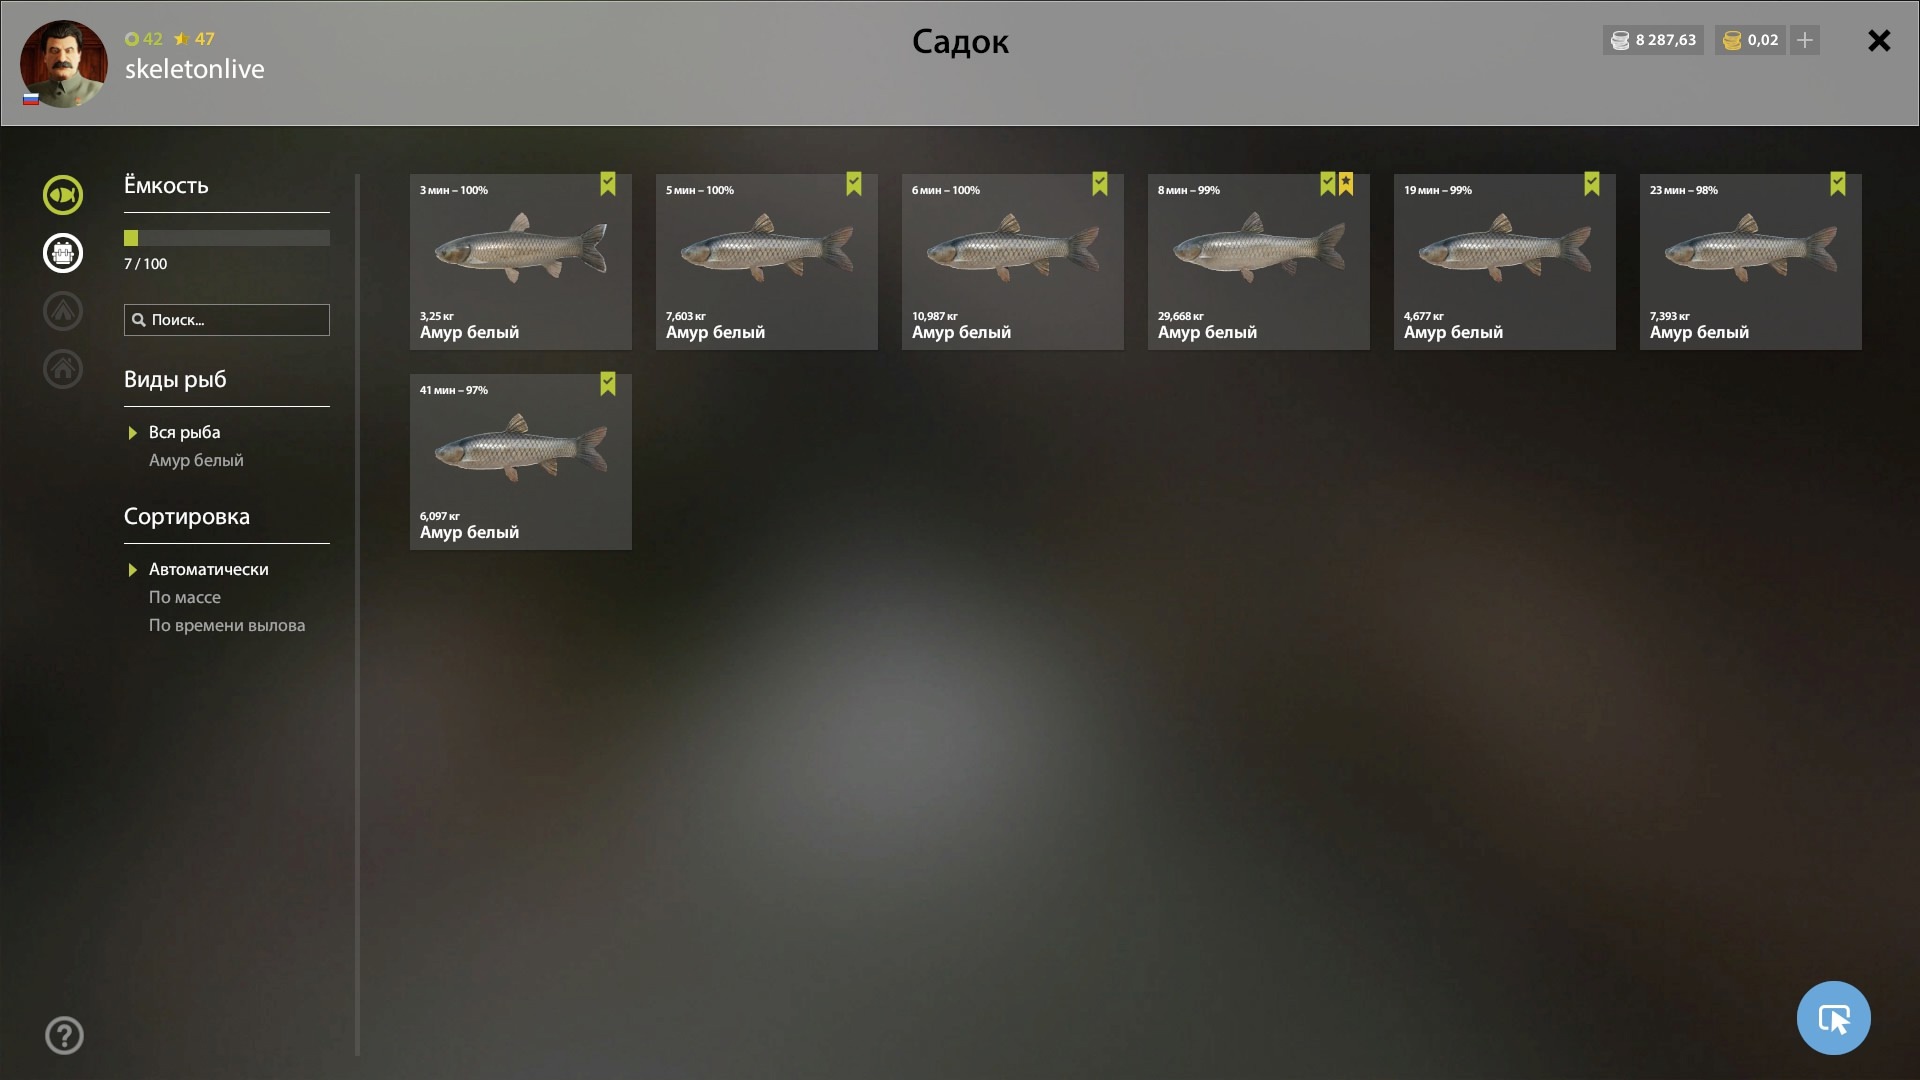Open the fish keepnet sidebar icon
Image resolution: width=1920 pixels, height=1080 pixels.
[63, 195]
